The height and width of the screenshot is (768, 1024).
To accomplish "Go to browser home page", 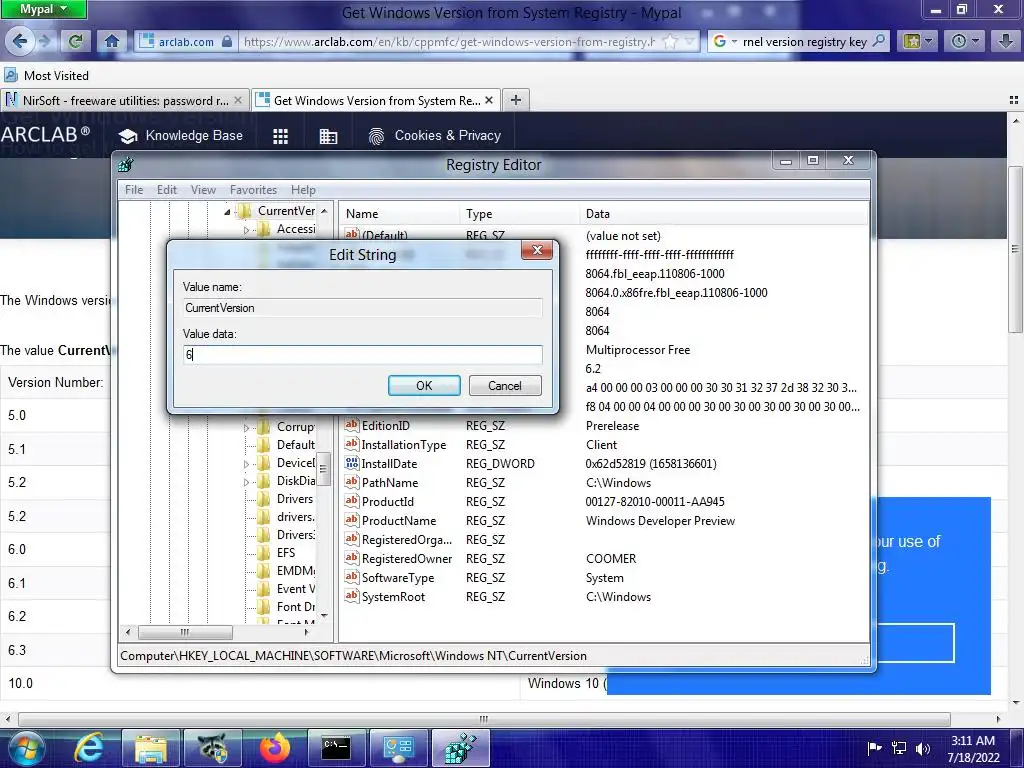I will click(112, 41).
